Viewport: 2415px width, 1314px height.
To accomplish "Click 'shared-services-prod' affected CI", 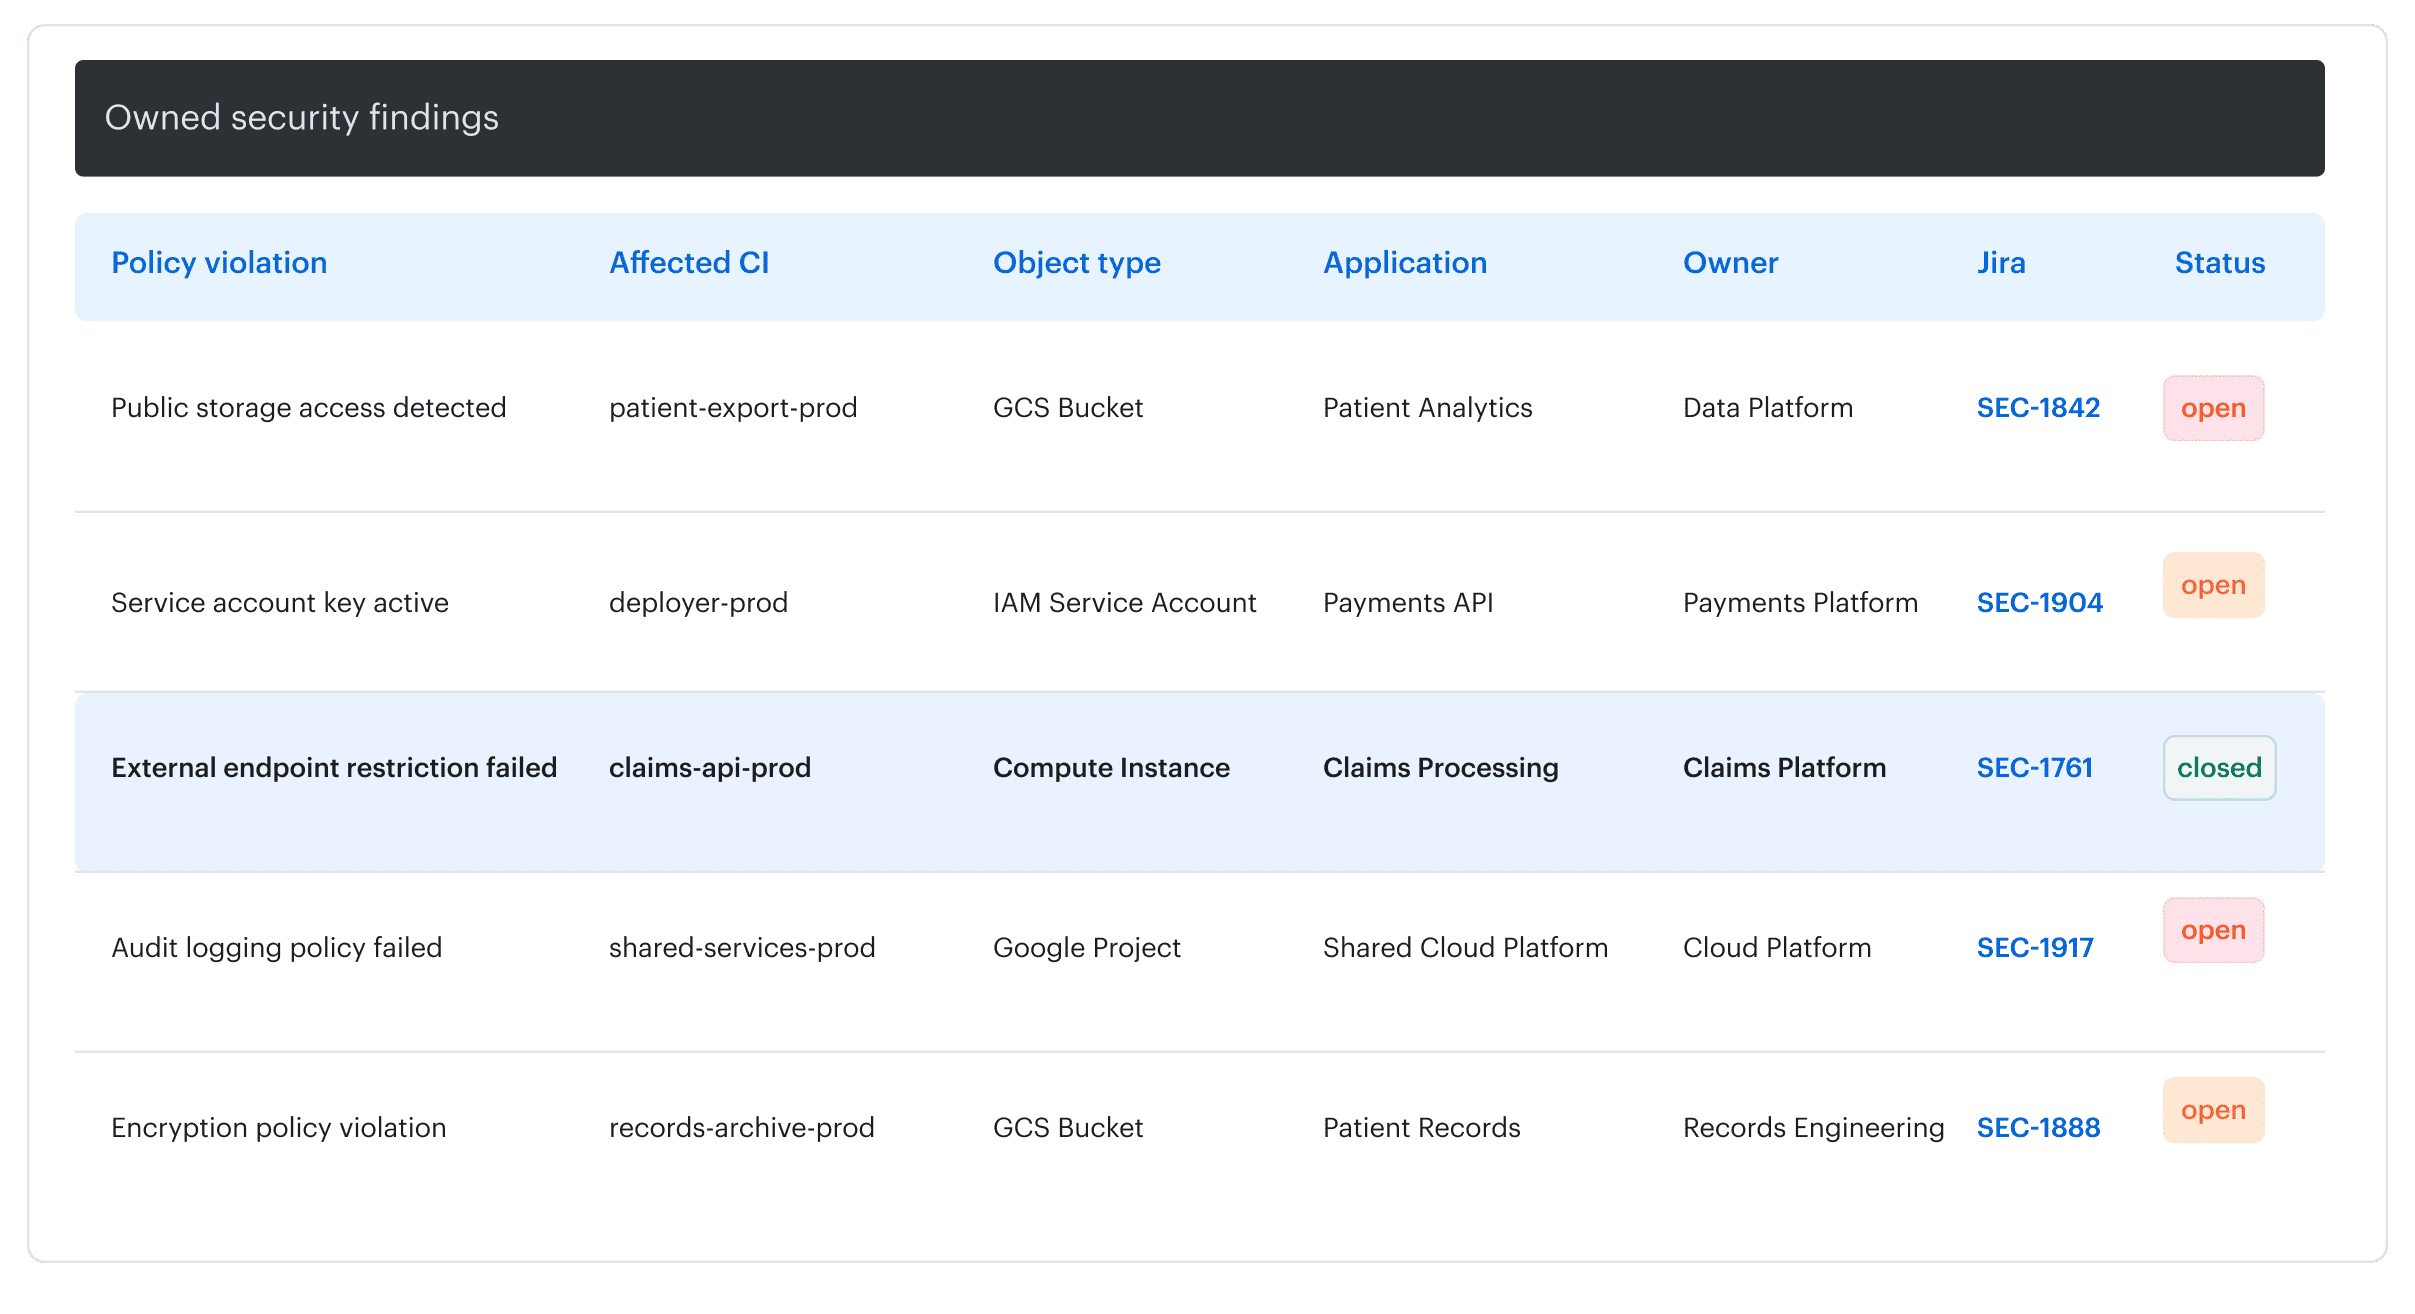I will (x=742, y=948).
